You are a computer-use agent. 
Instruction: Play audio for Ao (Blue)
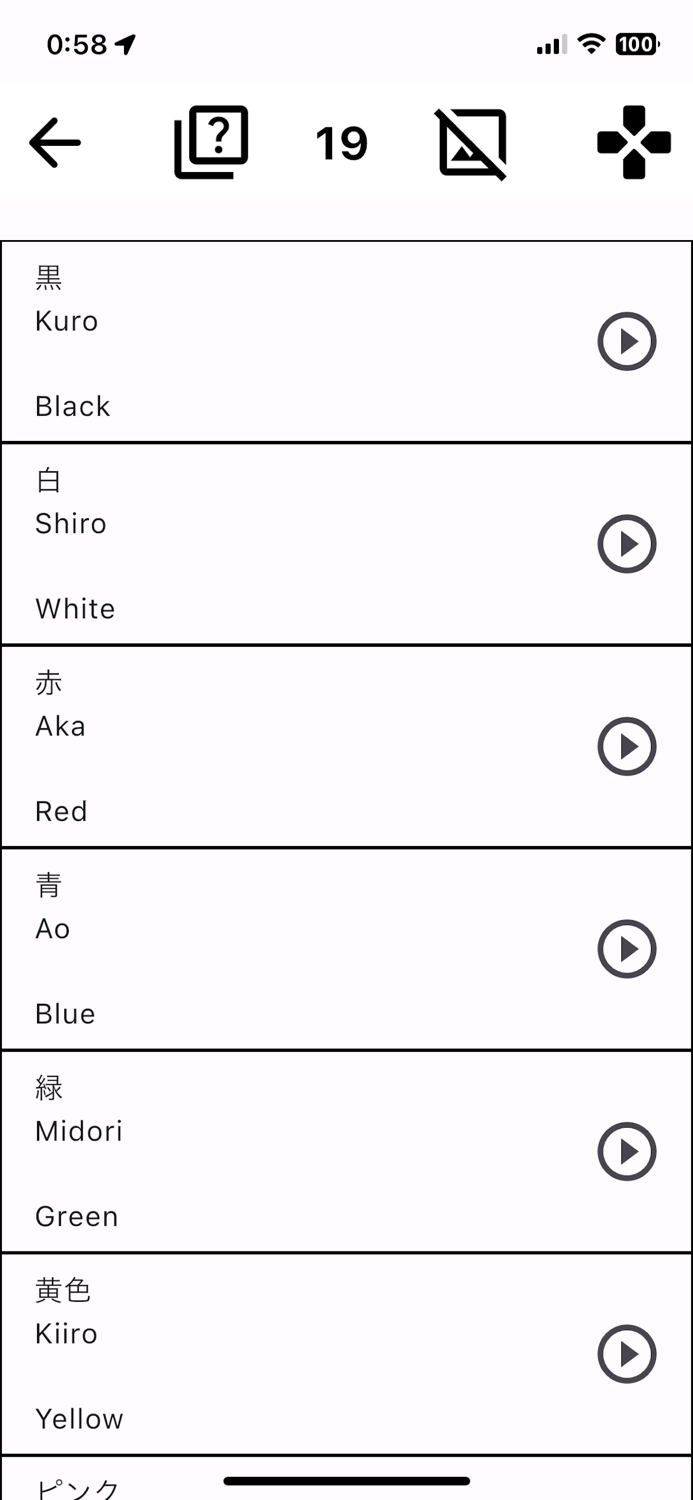pyautogui.click(x=627, y=948)
